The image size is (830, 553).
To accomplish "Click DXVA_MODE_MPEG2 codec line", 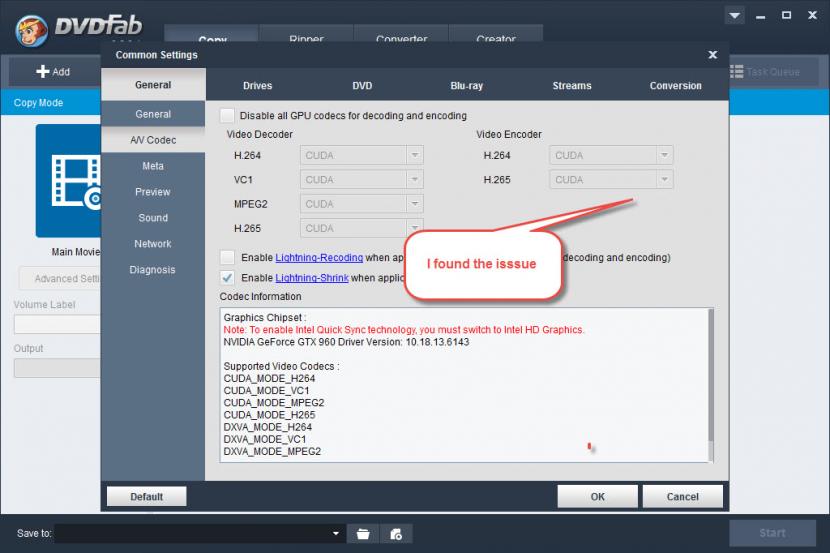I will (x=272, y=451).
